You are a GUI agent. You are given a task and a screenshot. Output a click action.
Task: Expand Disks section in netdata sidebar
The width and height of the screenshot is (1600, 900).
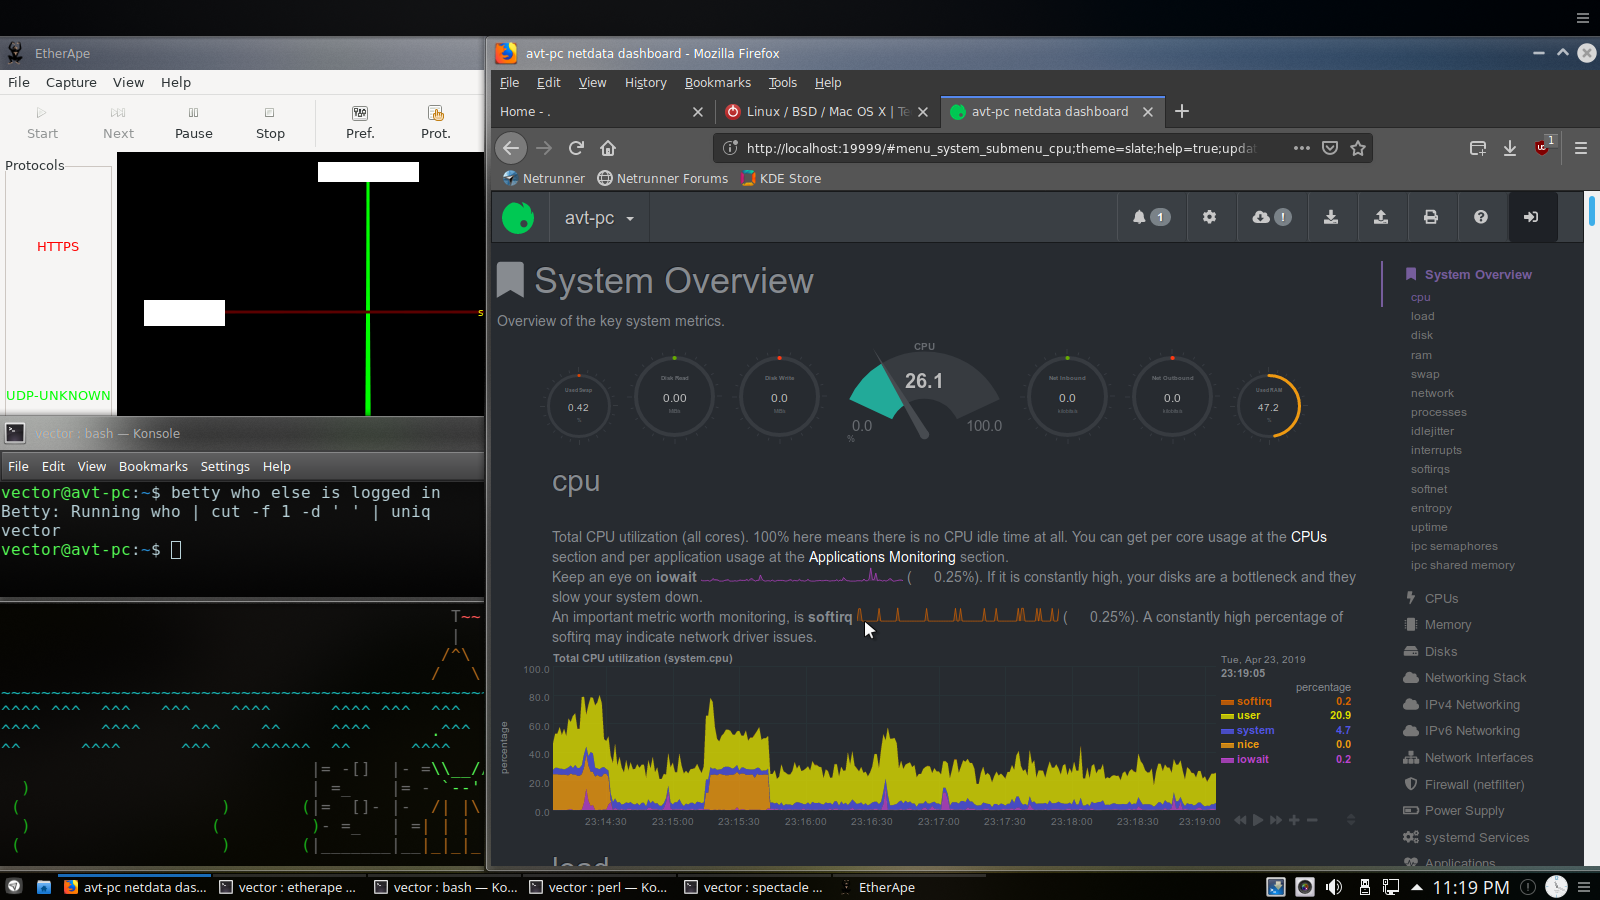point(1440,651)
